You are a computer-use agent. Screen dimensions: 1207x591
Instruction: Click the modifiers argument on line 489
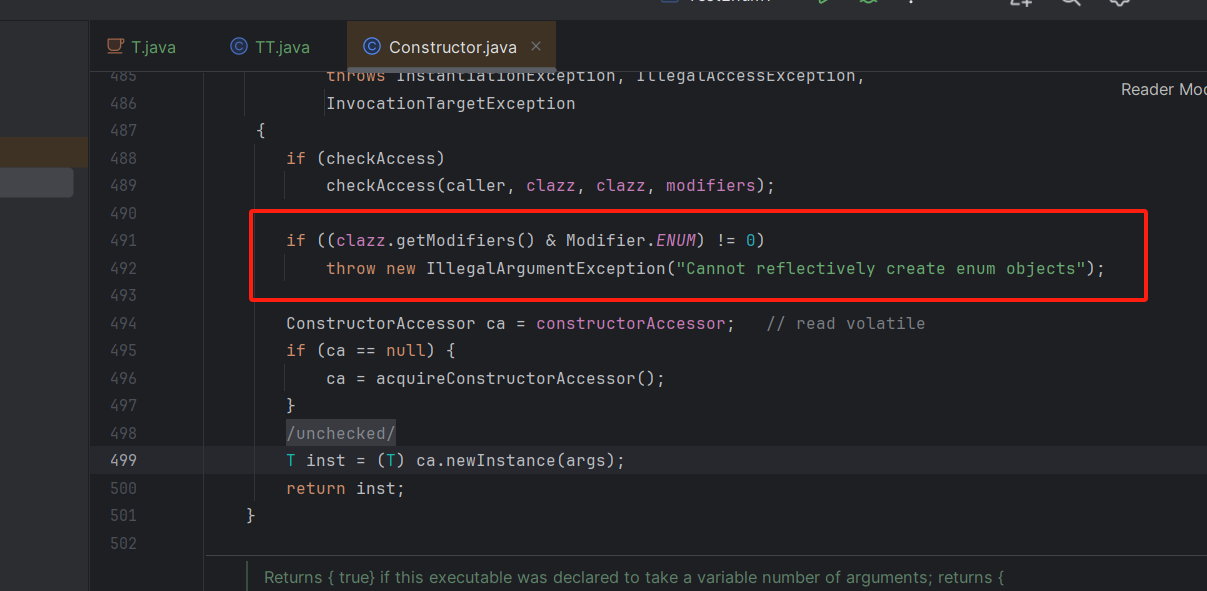(711, 186)
